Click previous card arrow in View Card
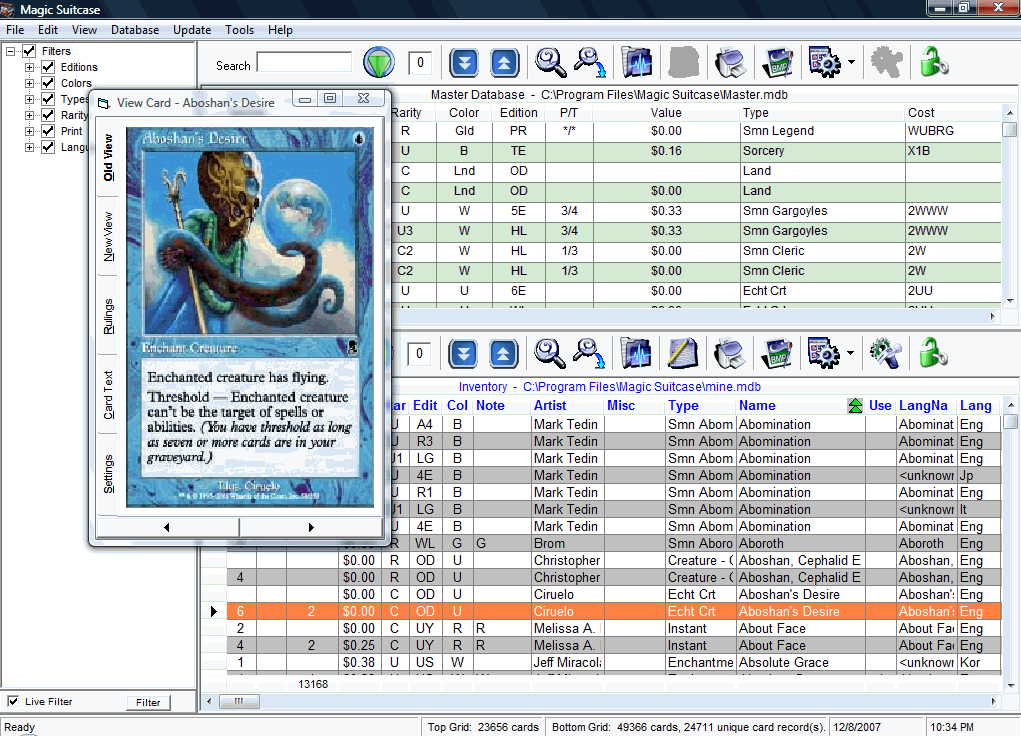The width and height of the screenshot is (1021, 736). pos(167,527)
